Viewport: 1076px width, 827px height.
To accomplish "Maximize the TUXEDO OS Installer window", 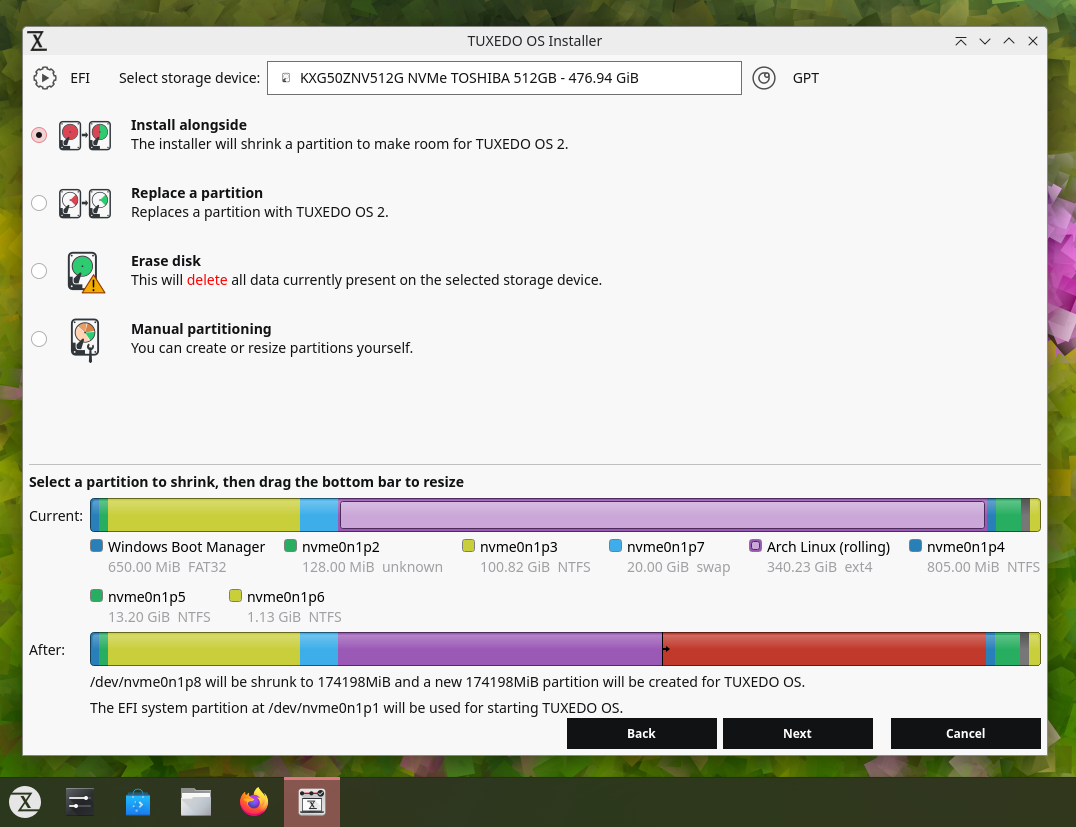I will pos(1009,41).
